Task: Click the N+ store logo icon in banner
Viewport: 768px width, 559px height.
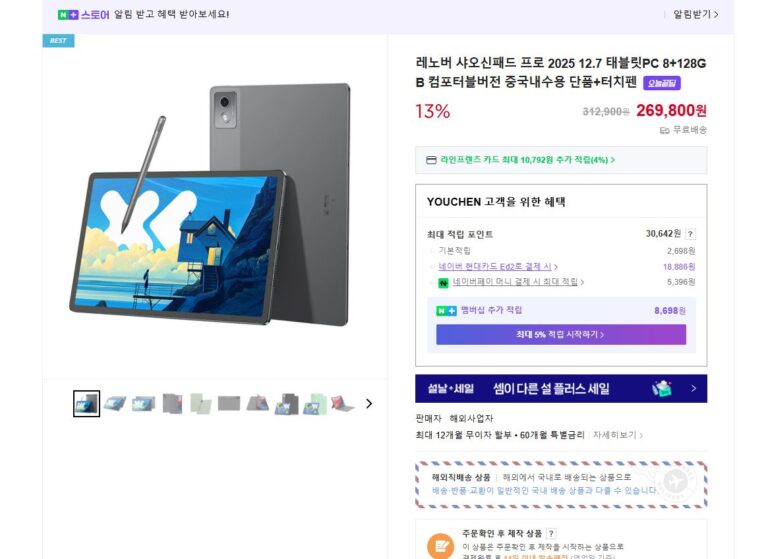Action: coord(68,15)
